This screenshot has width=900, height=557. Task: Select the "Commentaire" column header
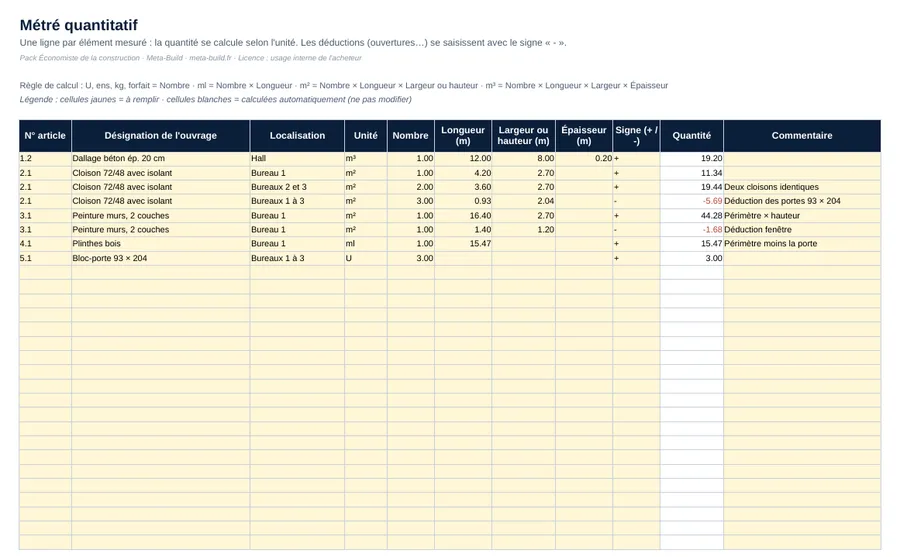pos(802,136)
